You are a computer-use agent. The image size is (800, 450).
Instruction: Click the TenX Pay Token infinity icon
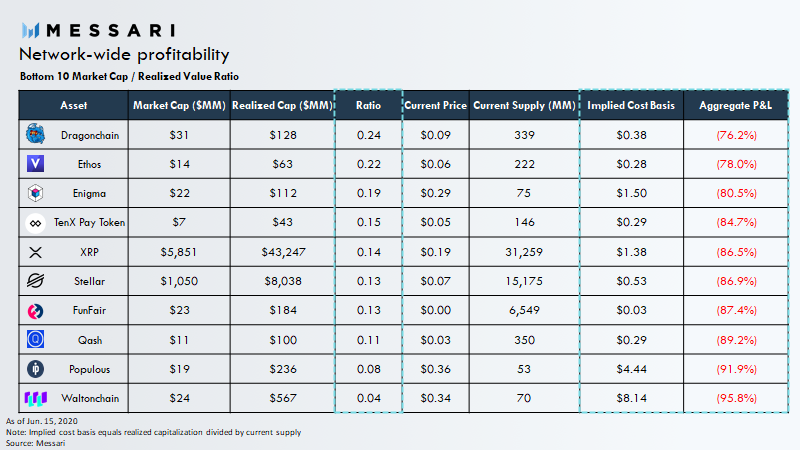[35, 223]
